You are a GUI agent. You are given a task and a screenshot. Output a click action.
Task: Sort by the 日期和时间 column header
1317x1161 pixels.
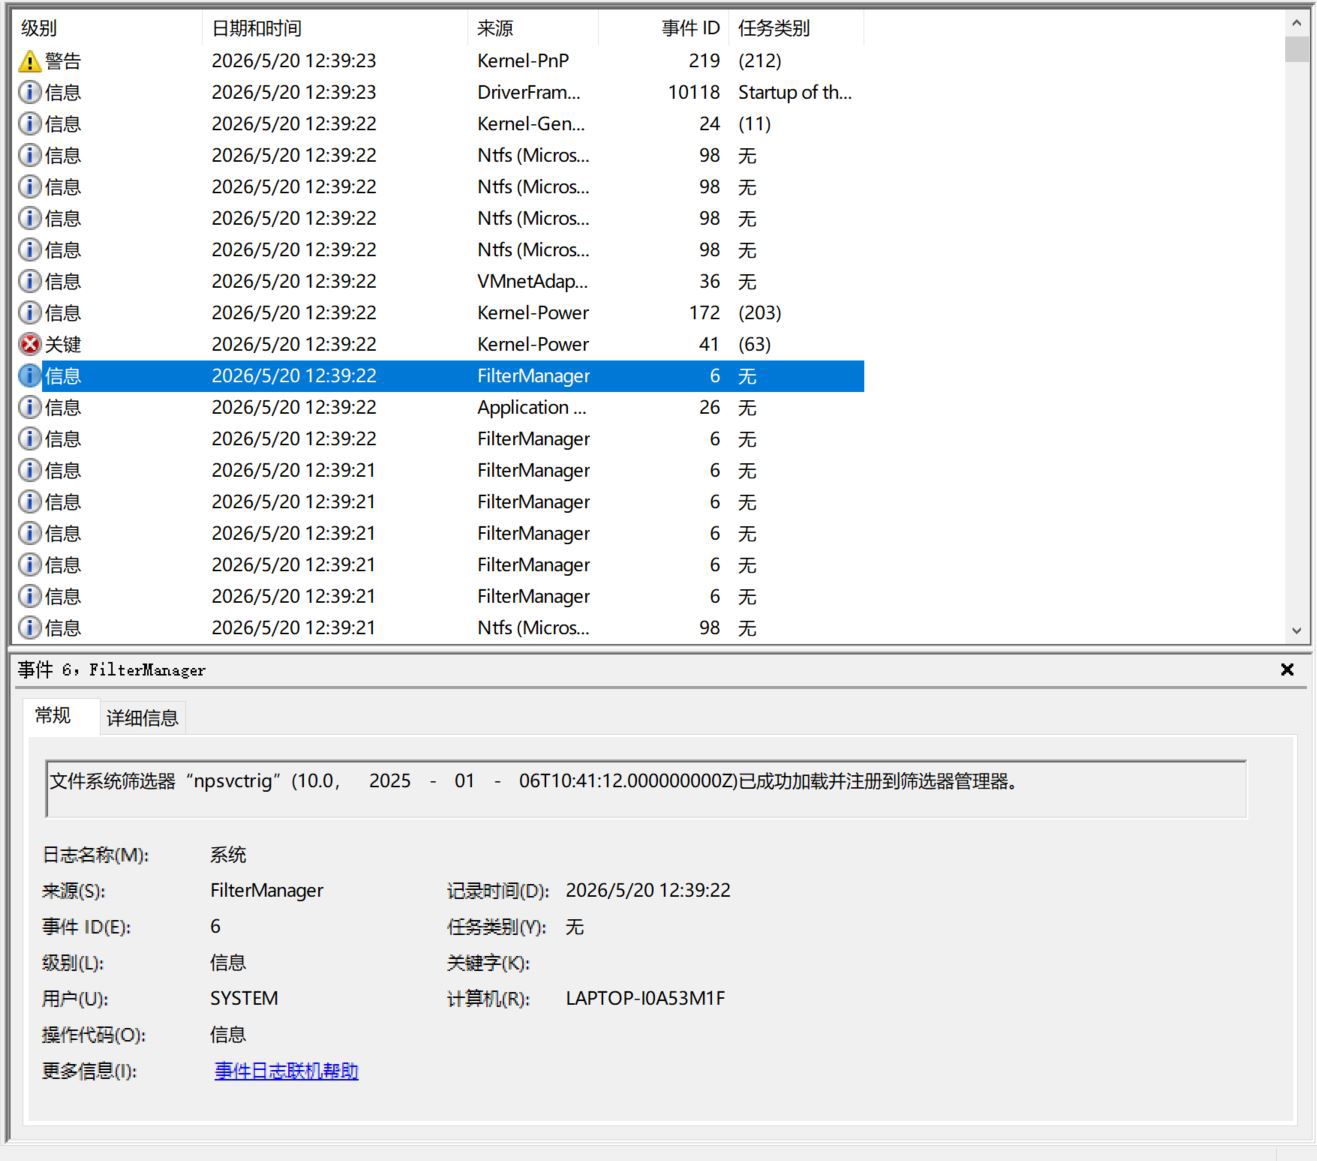click(334, 28)
